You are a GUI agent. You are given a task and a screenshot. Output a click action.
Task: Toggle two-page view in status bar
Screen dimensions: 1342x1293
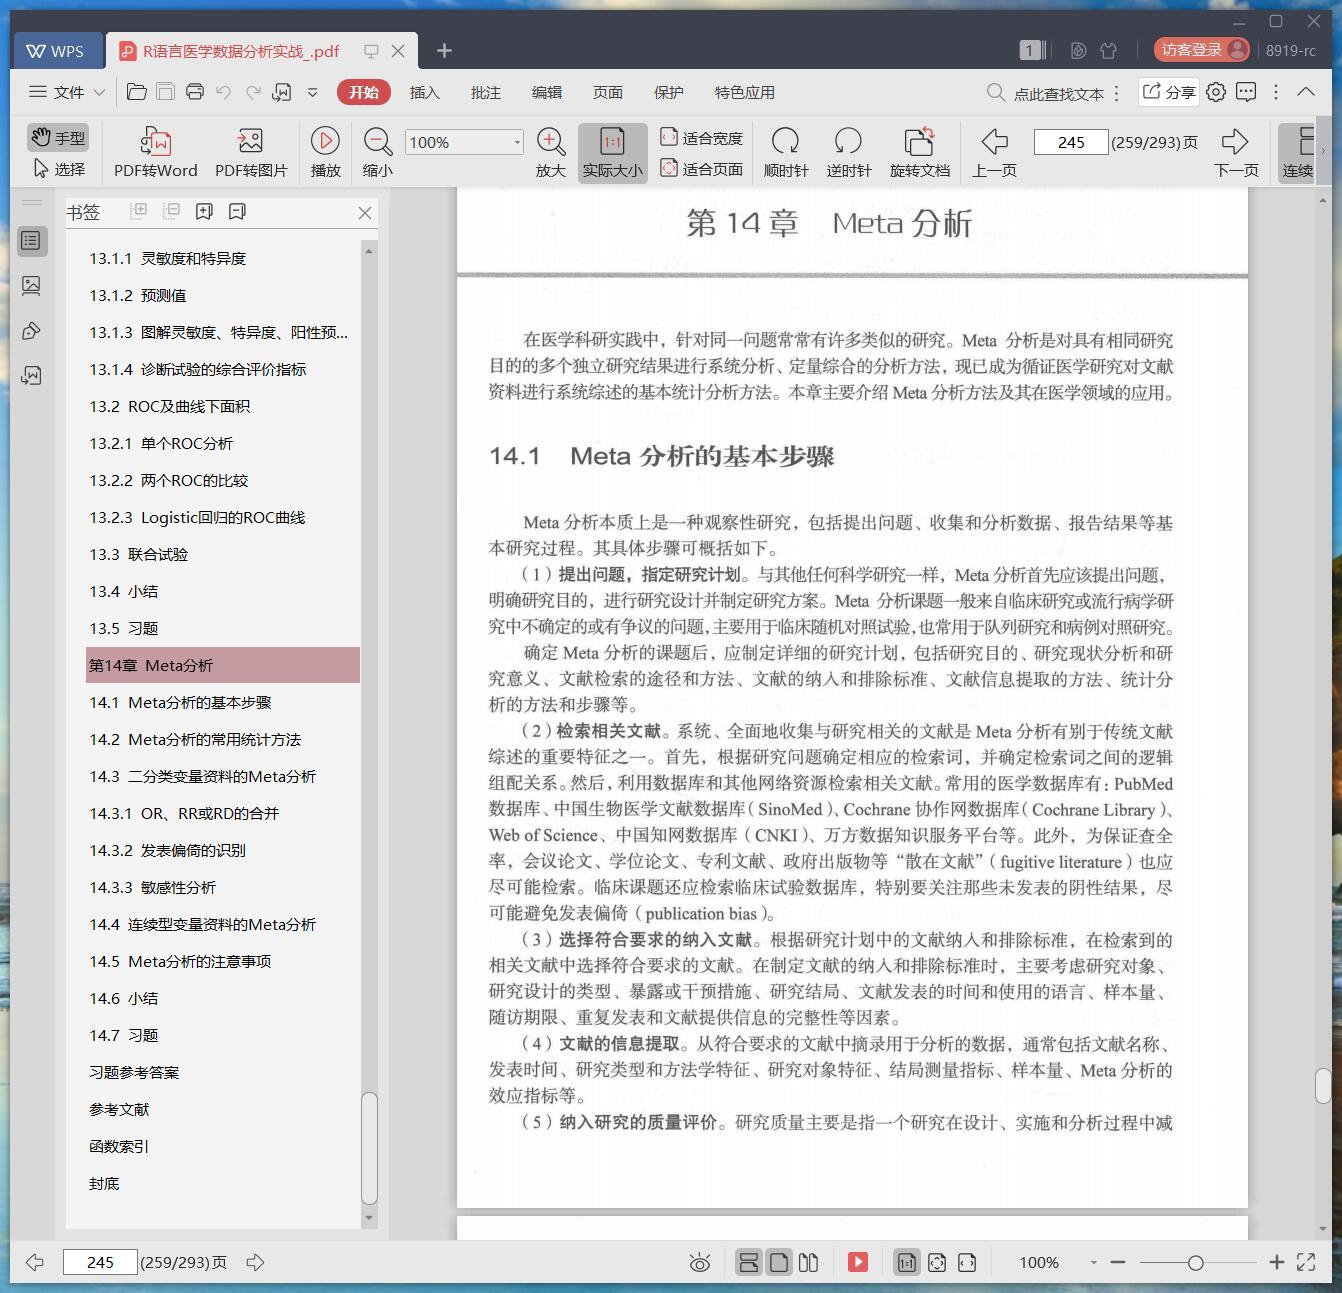click(x=809, y=1263)
